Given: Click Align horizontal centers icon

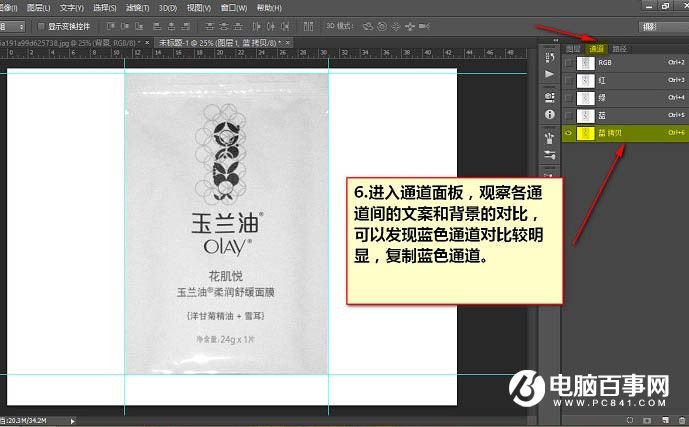Looking at the screenshot, I should click(x=171, y=26).
